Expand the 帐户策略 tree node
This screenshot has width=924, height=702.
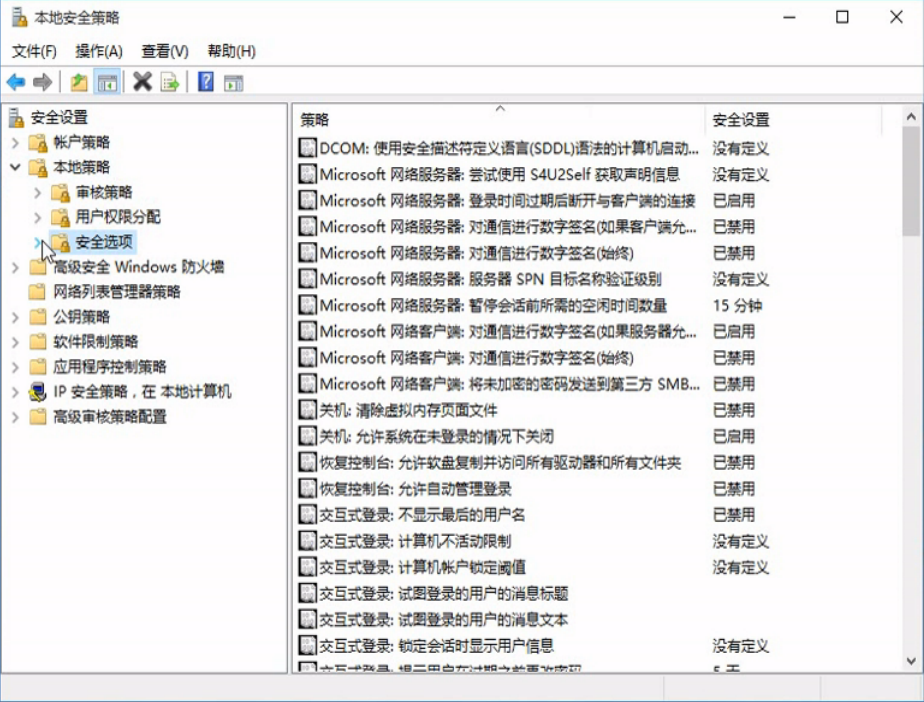pos(15,143)
